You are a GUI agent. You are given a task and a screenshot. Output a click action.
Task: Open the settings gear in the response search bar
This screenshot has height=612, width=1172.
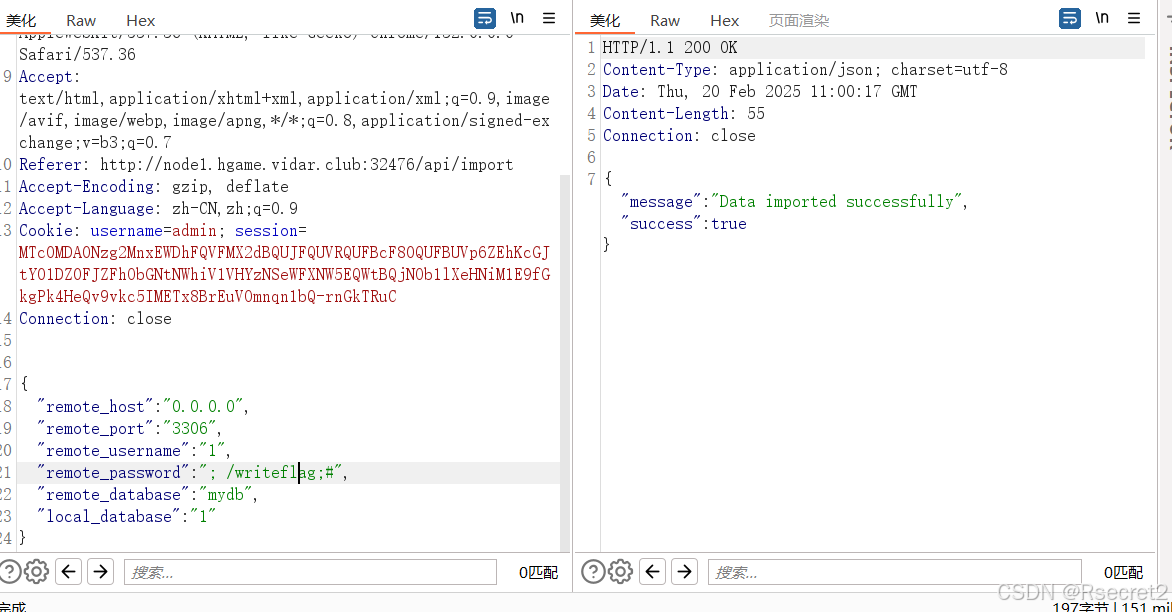click(622, 571)
